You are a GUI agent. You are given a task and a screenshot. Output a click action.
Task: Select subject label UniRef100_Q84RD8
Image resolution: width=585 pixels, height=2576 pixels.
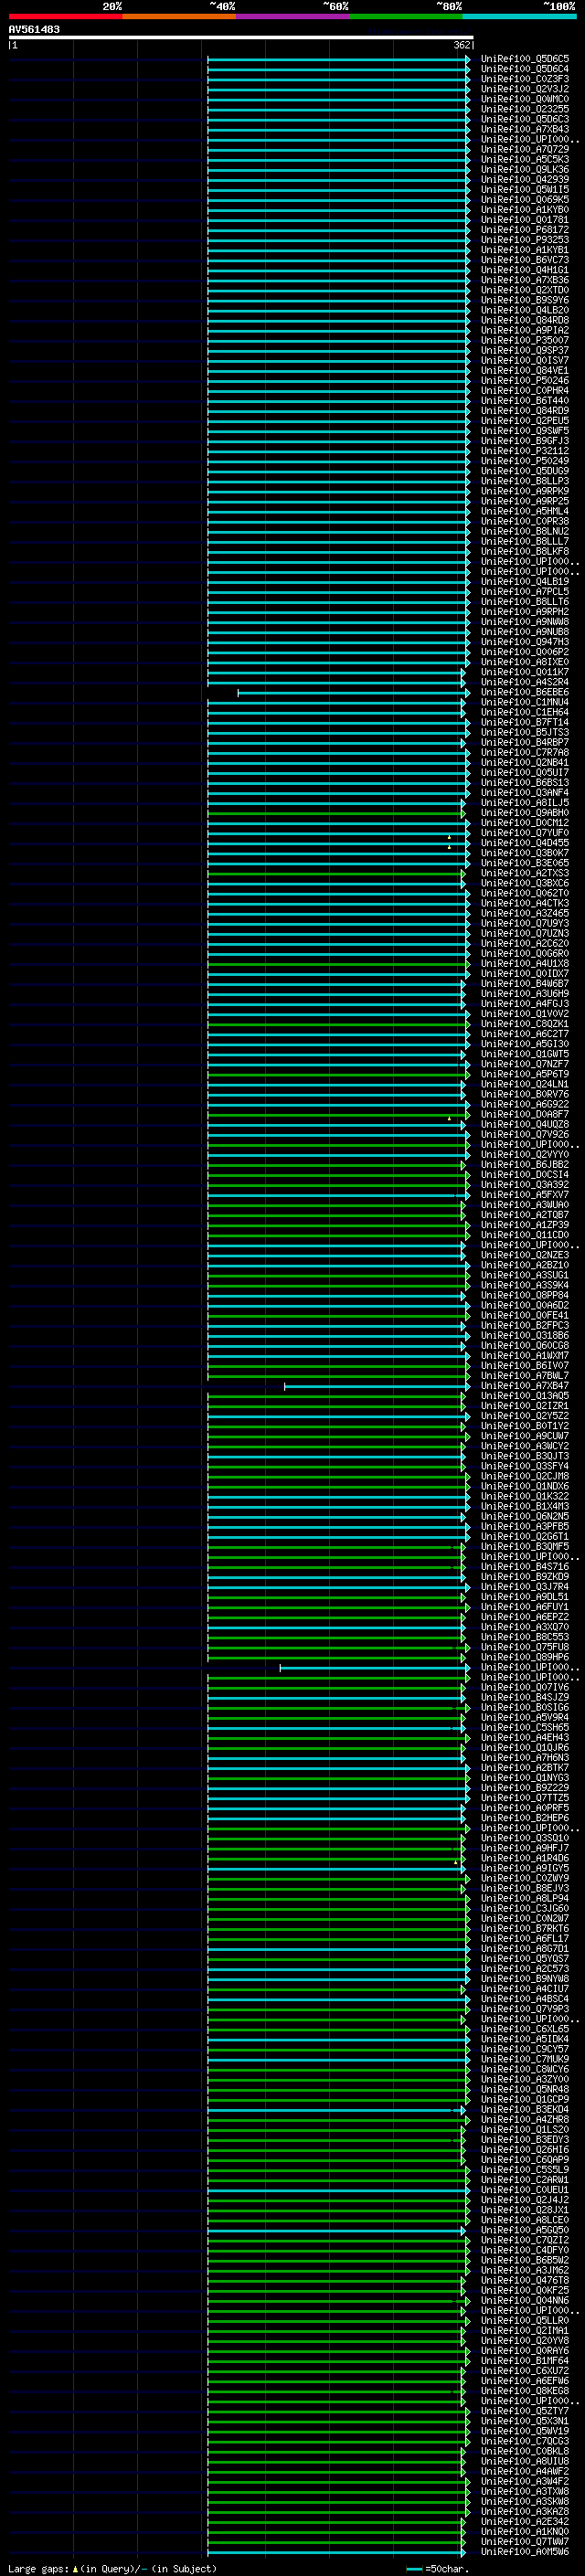tap(525, 320)
